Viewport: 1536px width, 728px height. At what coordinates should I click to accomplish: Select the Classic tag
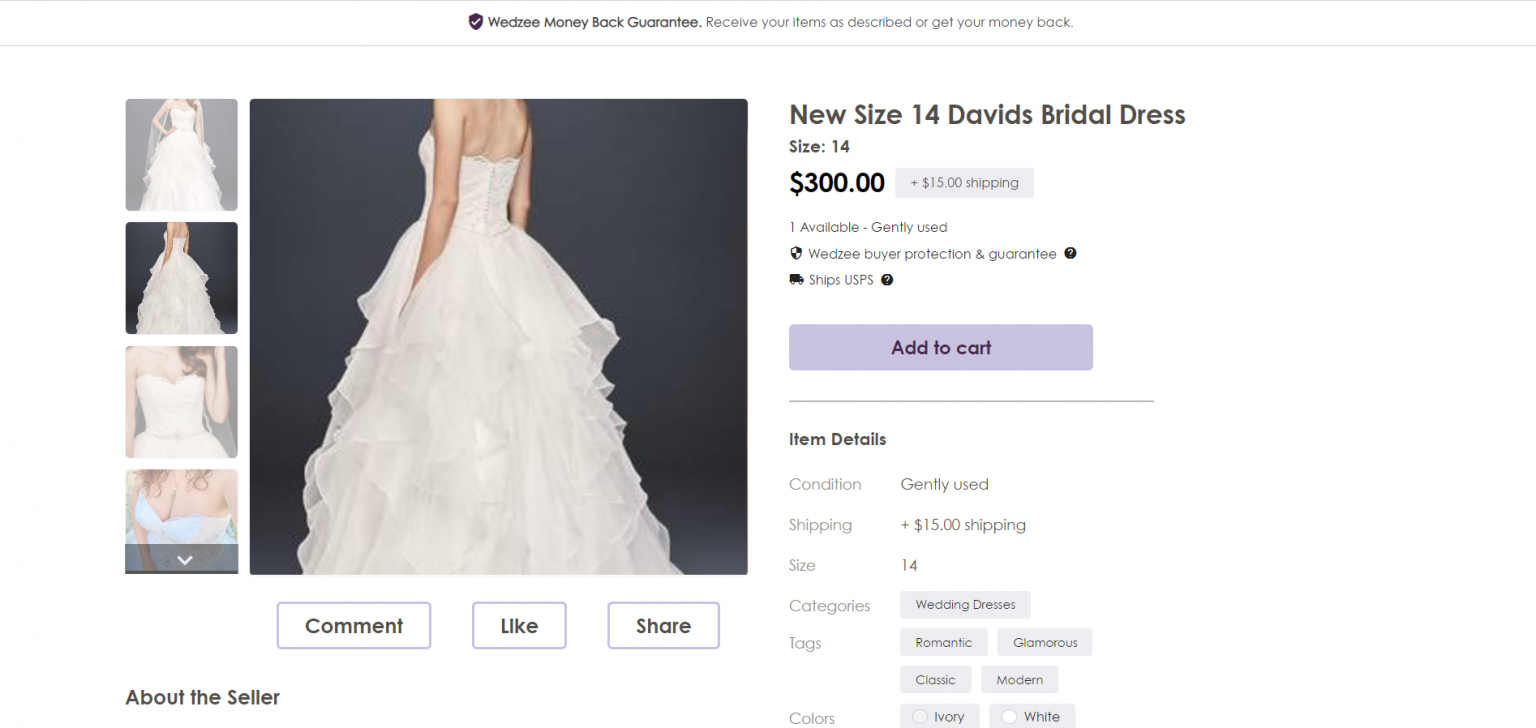935,679
